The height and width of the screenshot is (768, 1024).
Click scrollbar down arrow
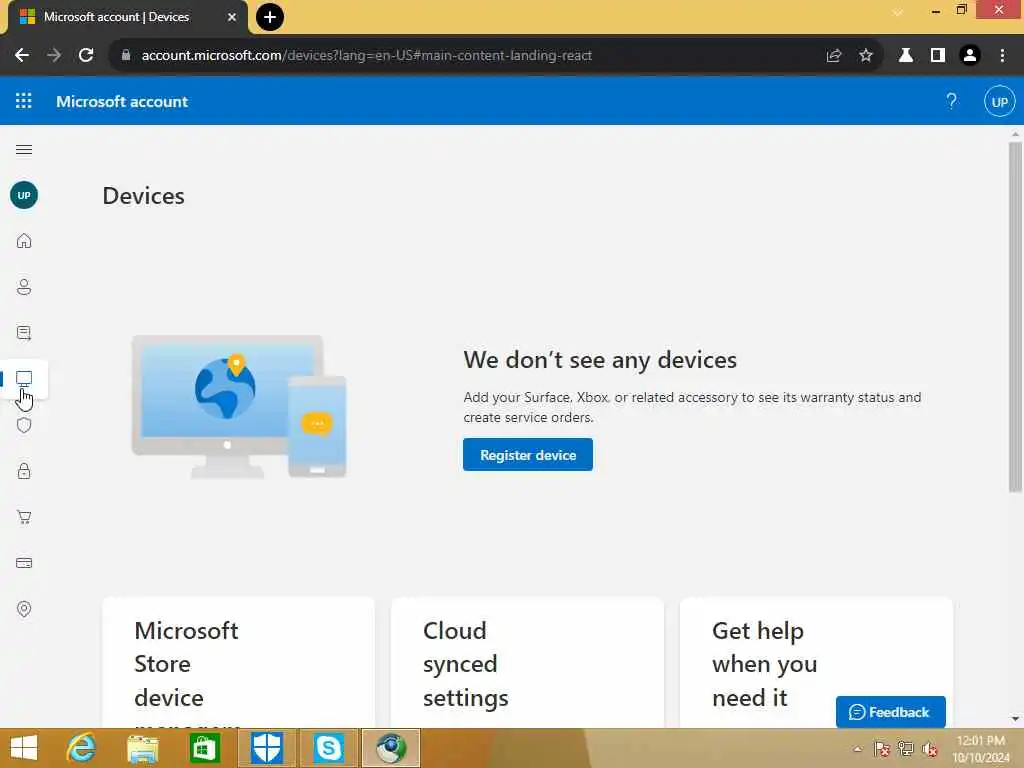pyautogui.click(x=1015, y=719)
